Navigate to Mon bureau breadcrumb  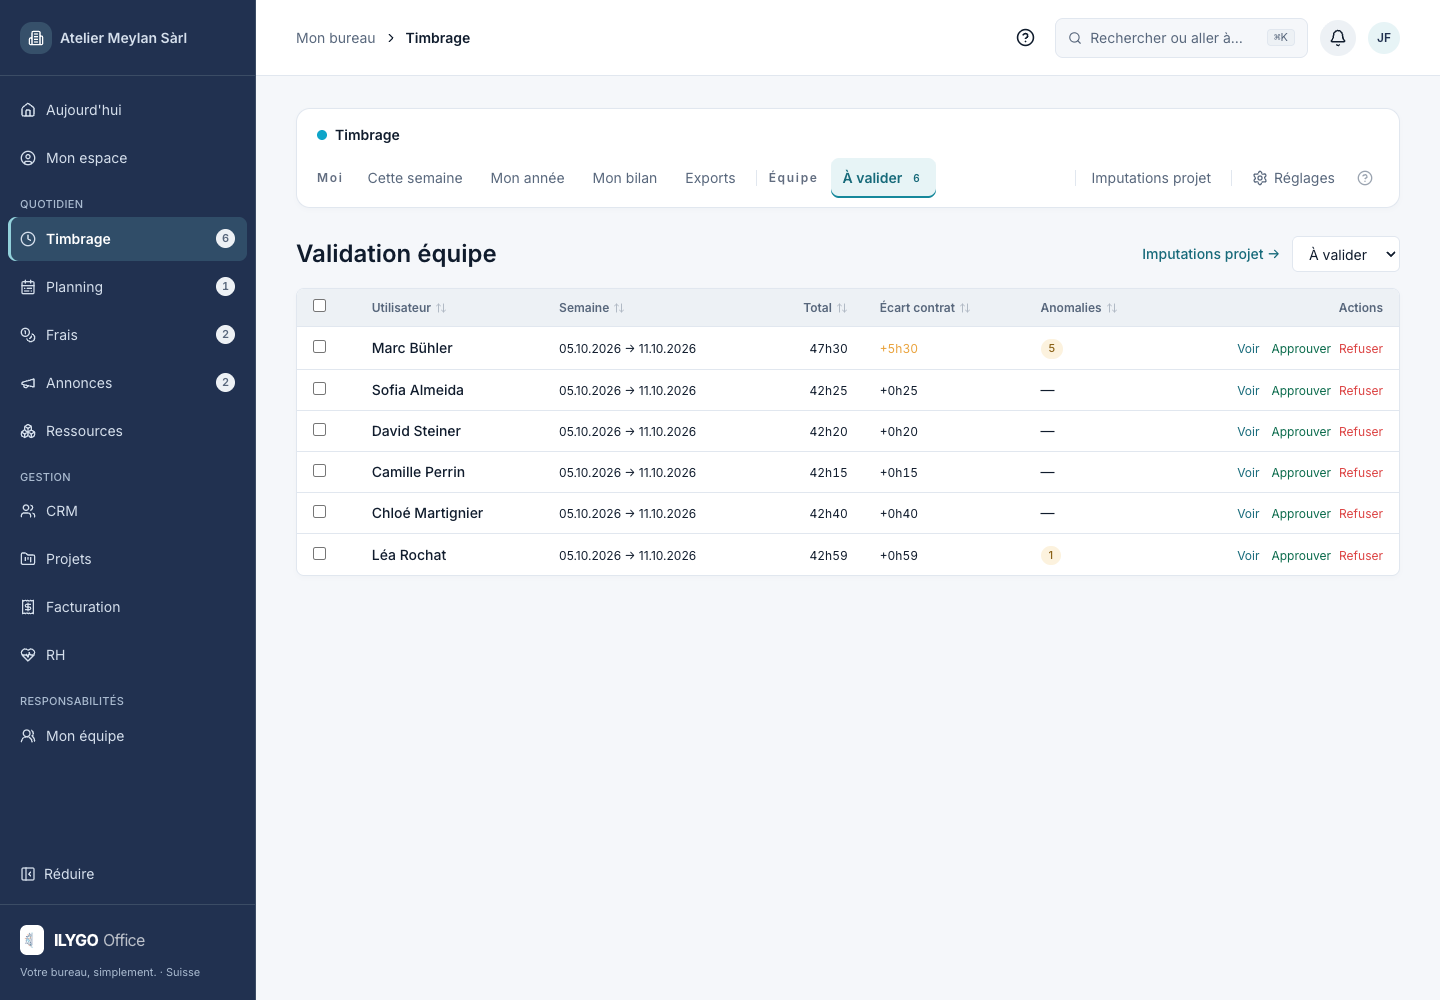pyautogui.click(x=336, y=38)
